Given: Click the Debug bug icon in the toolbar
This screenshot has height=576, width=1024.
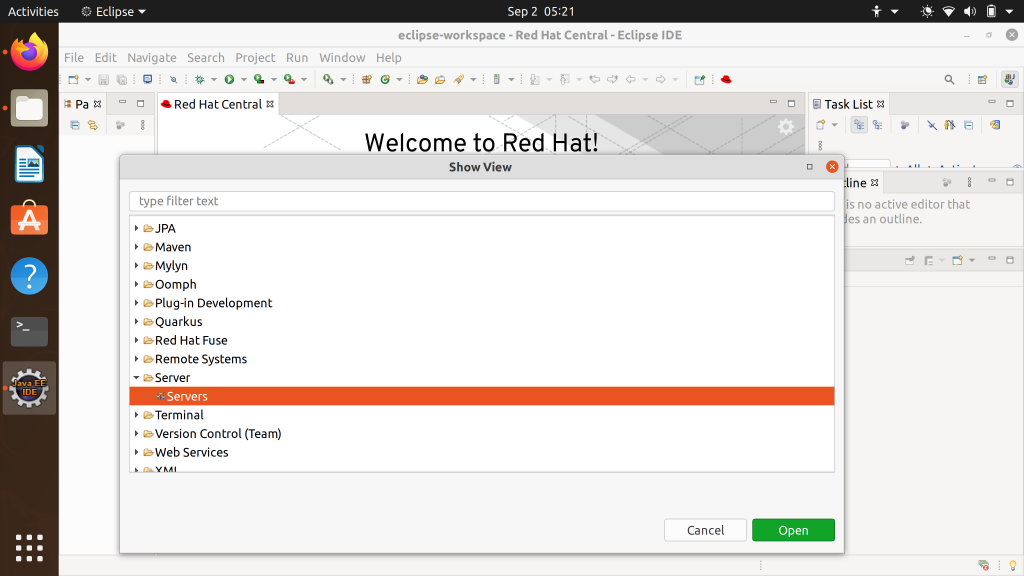Looking at the screenshot, I should pos(200,79).
